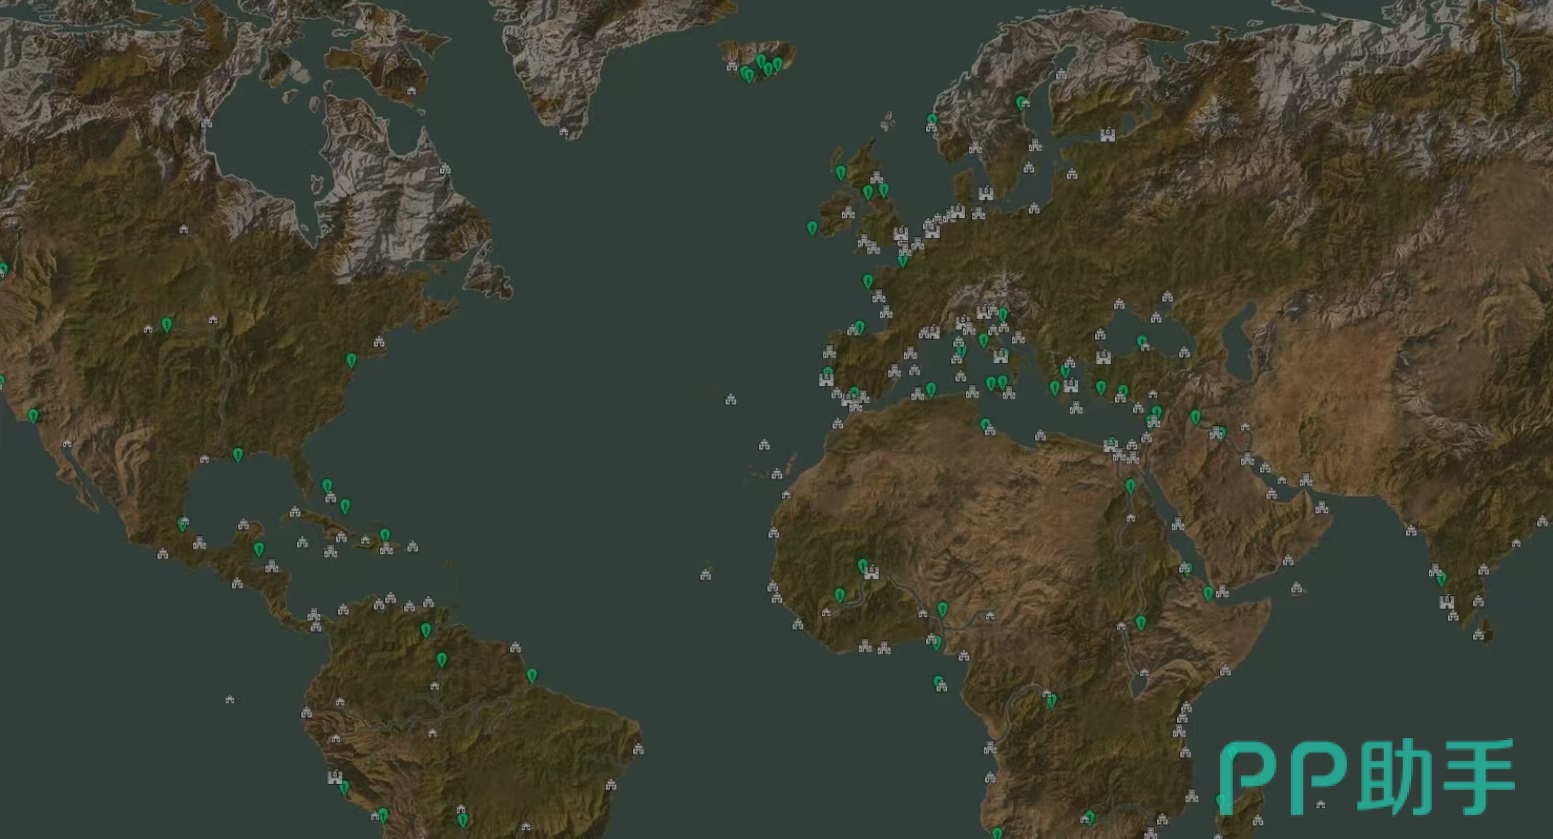Choose the settlement icon on Baffin Island
The width and height of the screenshot is (1553, 839).
click(412, 92)
